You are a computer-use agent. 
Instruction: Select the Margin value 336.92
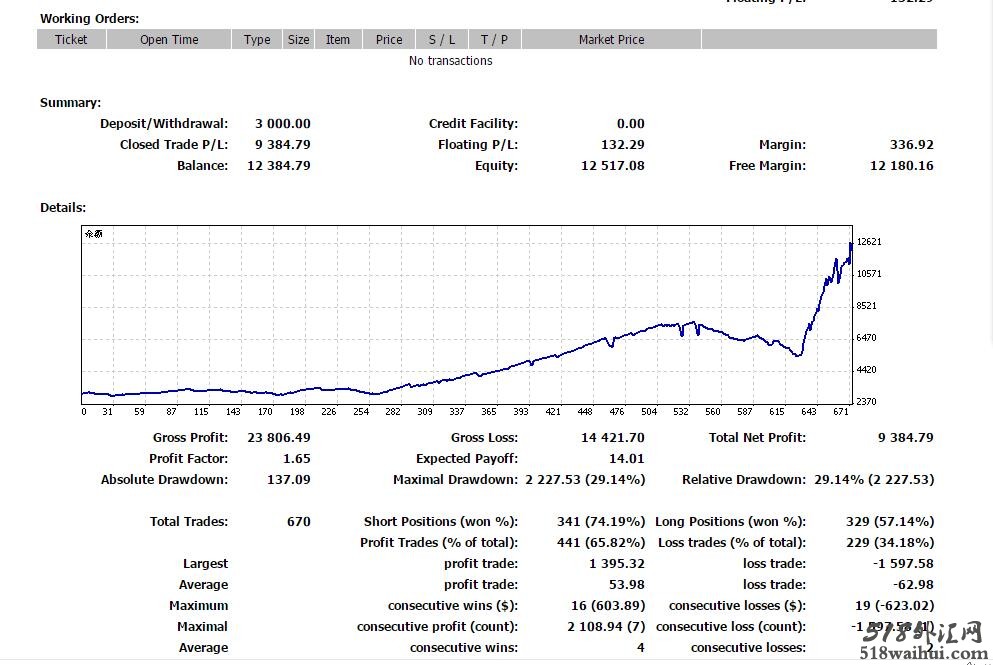[x=911, y=144]
